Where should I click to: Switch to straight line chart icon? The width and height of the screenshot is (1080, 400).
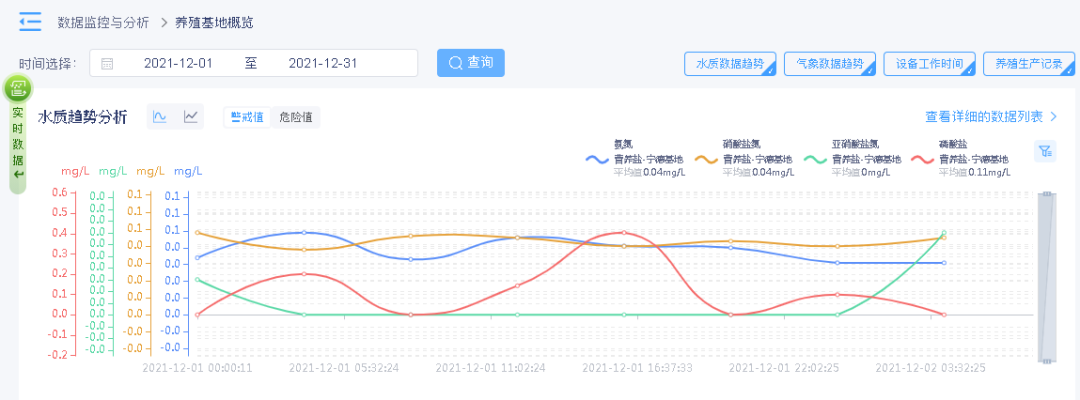click(x=191, y=117)
